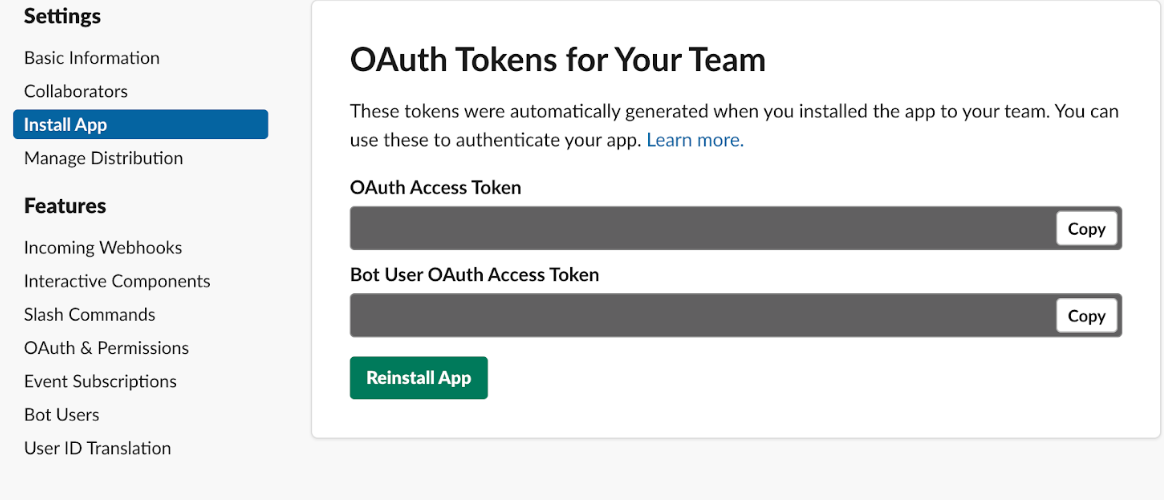Open OAuth & Permissions page
The width and height of the screenshot is (1164, 500).
pyautogui.click(x=106, y=348)
